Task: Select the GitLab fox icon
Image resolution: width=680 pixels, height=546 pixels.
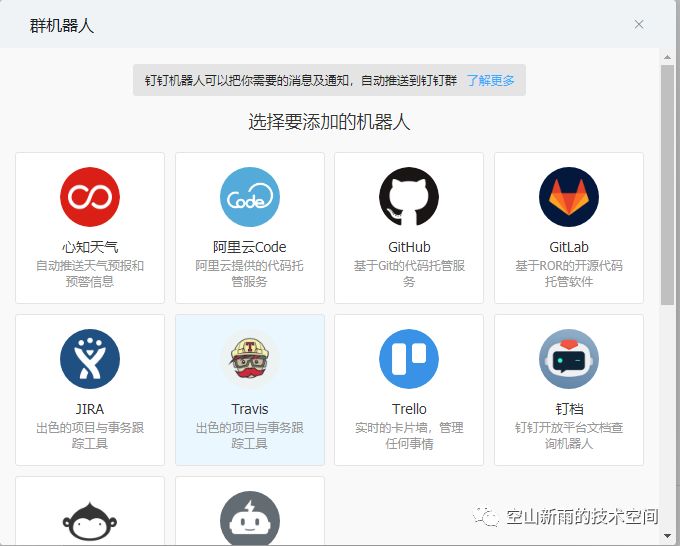Action: (x=569, y=197)
